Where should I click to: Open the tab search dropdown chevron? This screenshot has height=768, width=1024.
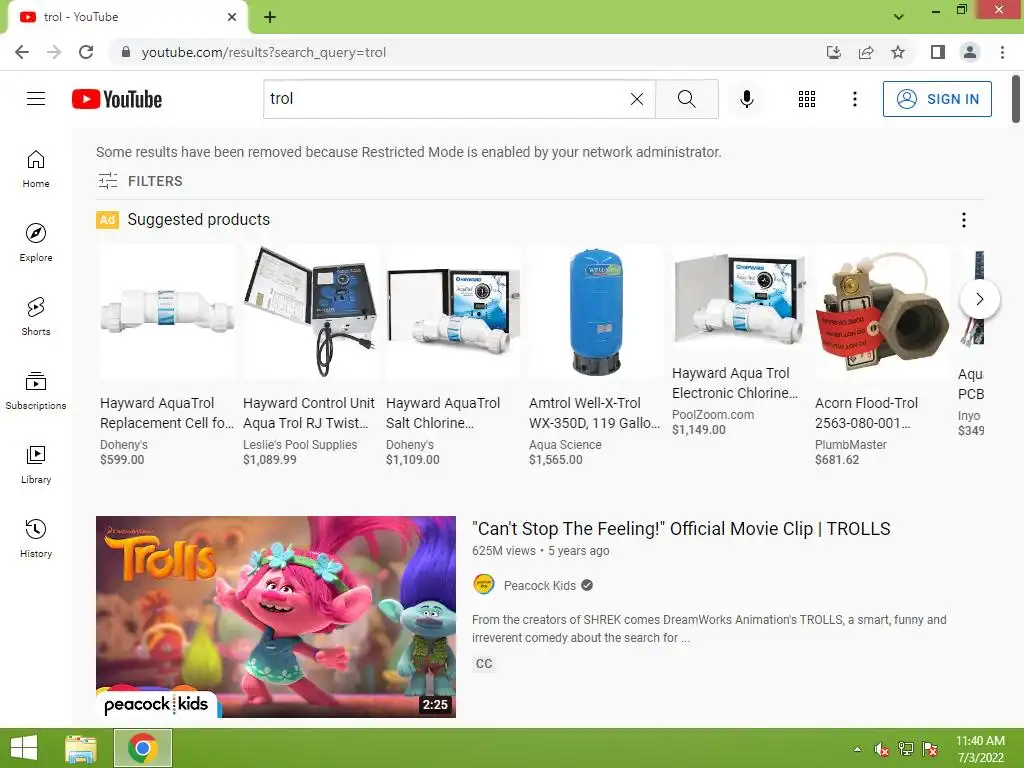pyautogui.click(x=899, y=16)
